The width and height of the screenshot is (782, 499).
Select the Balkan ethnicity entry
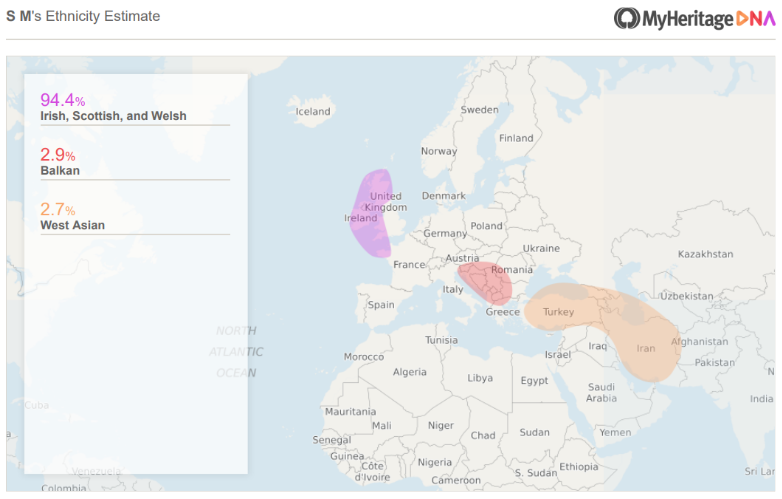tap(60, 171)
